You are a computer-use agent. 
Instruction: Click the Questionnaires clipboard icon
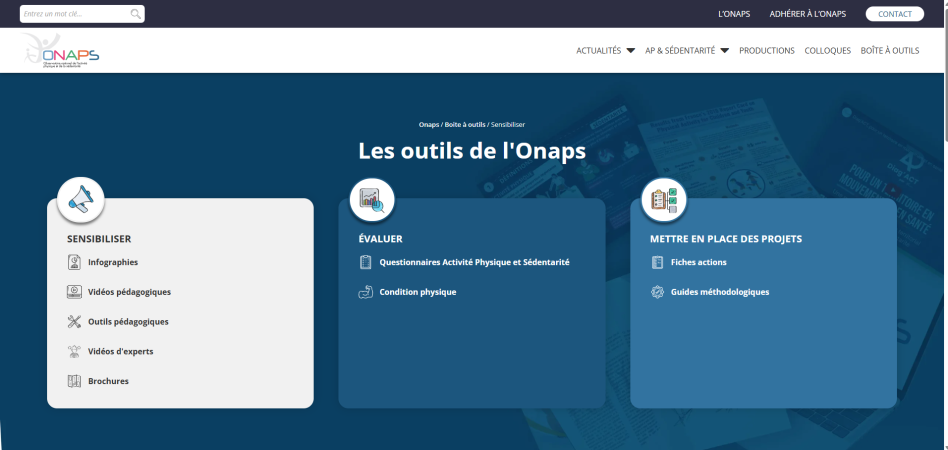coord(366,262)
